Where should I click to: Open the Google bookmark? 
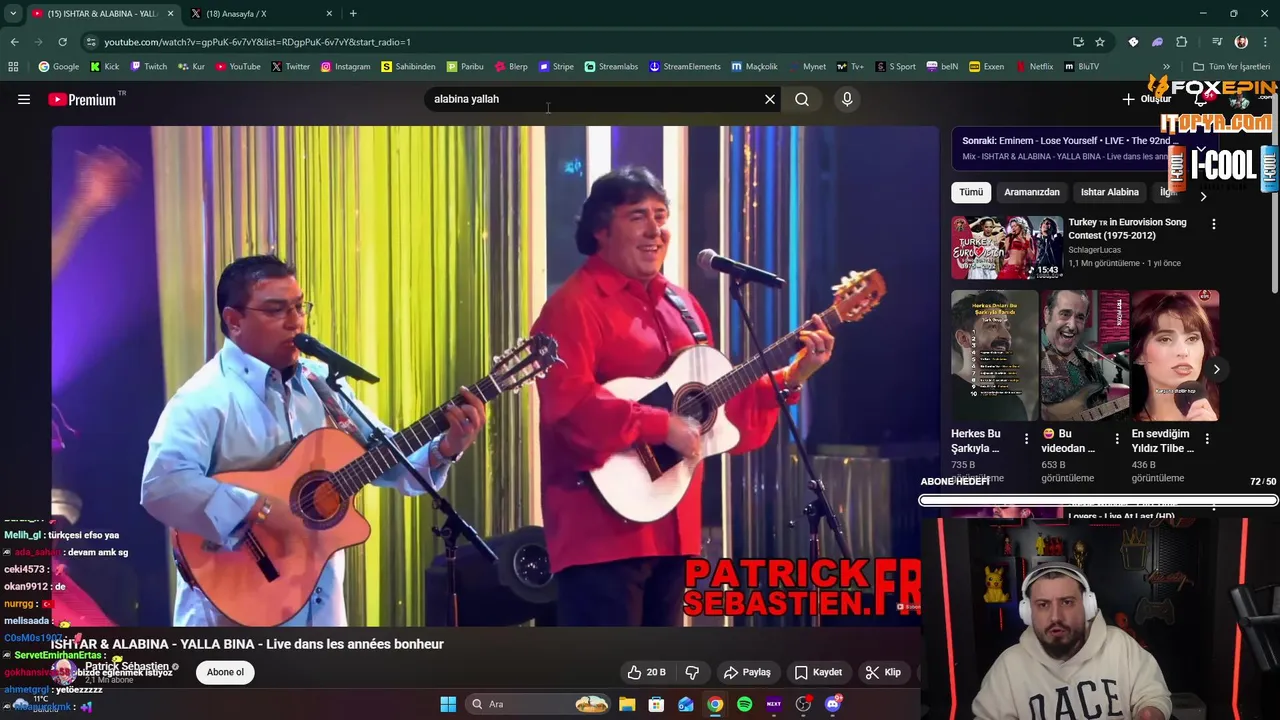(x=59, y=66)
